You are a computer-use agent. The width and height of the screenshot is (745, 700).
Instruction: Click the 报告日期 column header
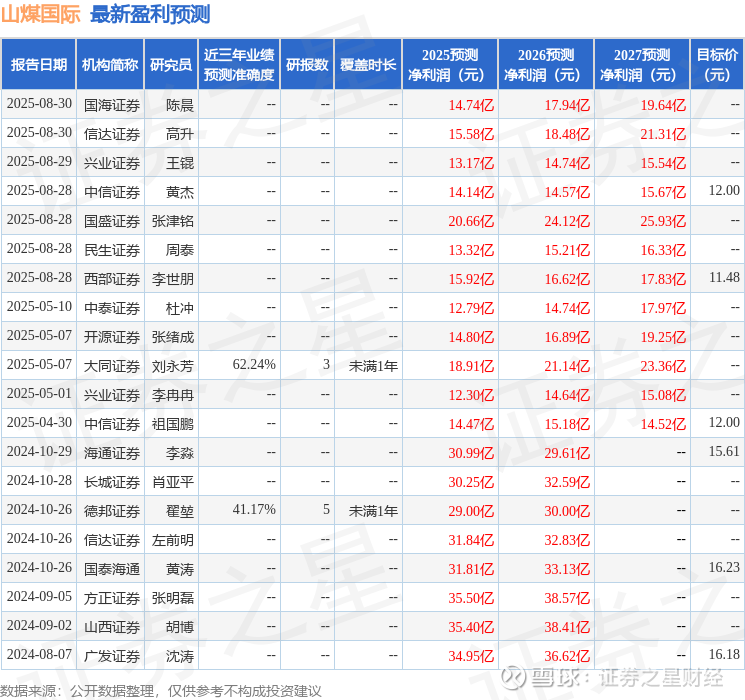click(x=38, y=65)
